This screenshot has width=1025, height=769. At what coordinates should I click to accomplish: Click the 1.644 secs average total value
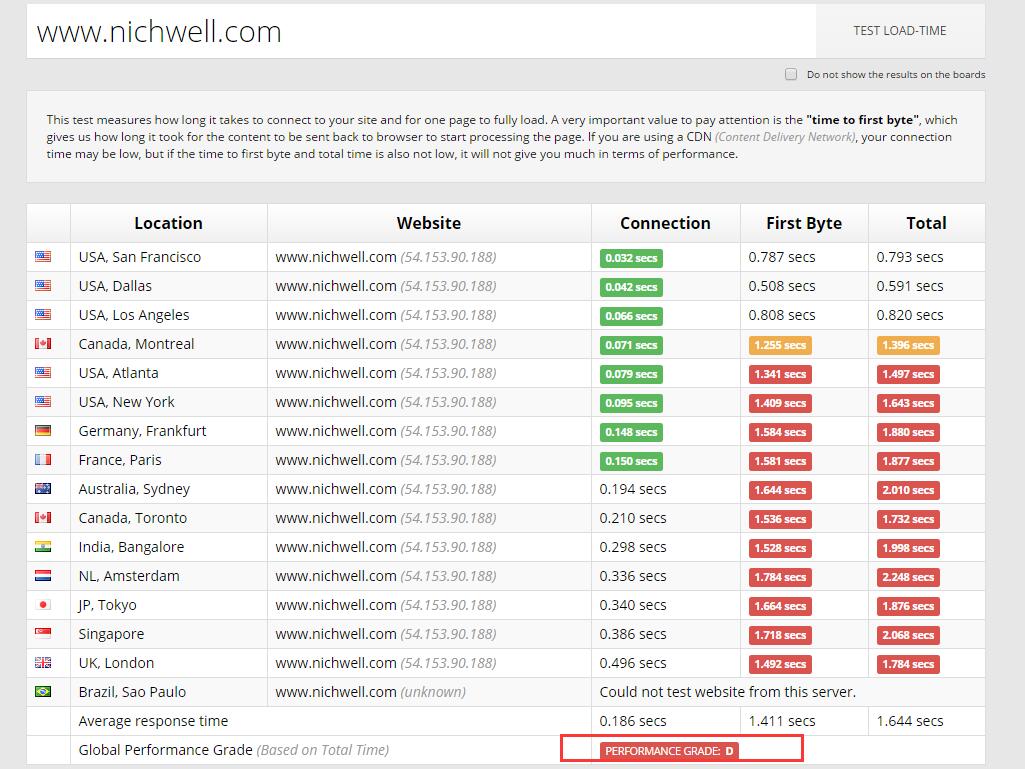pyautogui.click(x=910, y=721)
